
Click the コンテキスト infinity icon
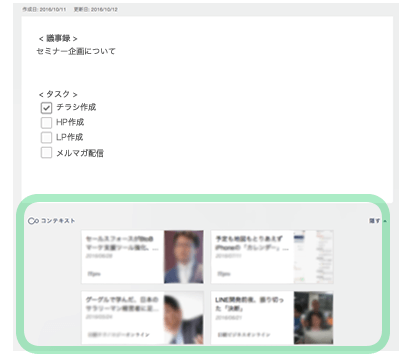(33, 221)
